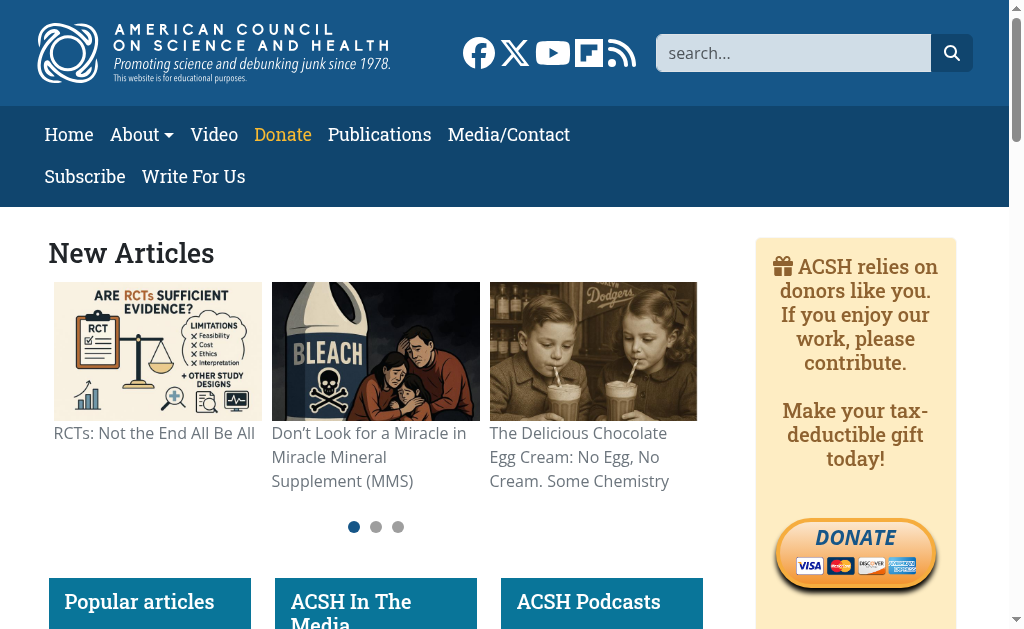Click the Flipboard social icon
The image size is (1024, 629).
[589, 53]
